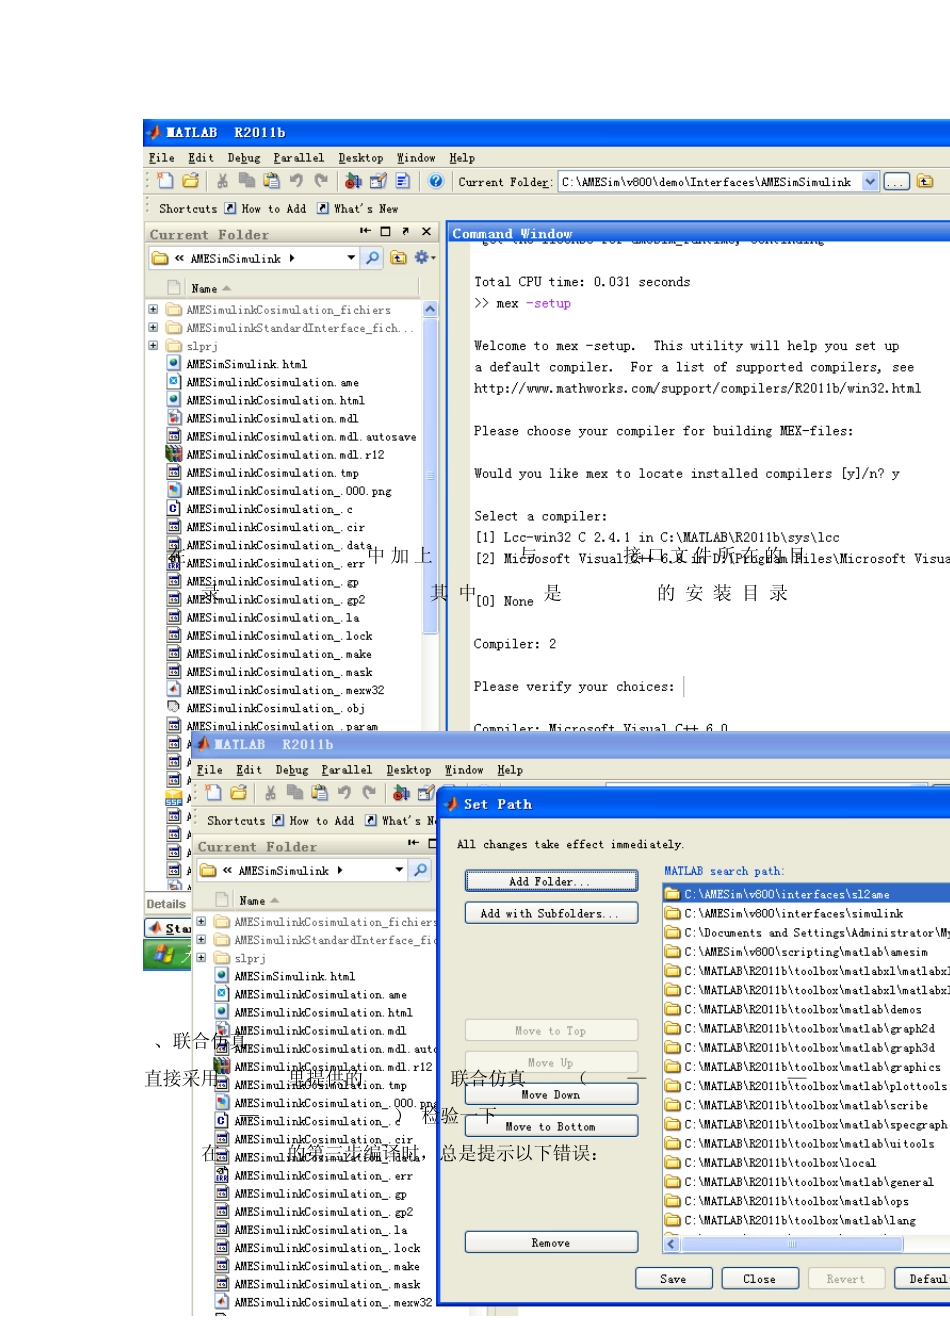Go up one folder level beside Current Folder field
Viewport: 950px width, 1344px height.
925,182
